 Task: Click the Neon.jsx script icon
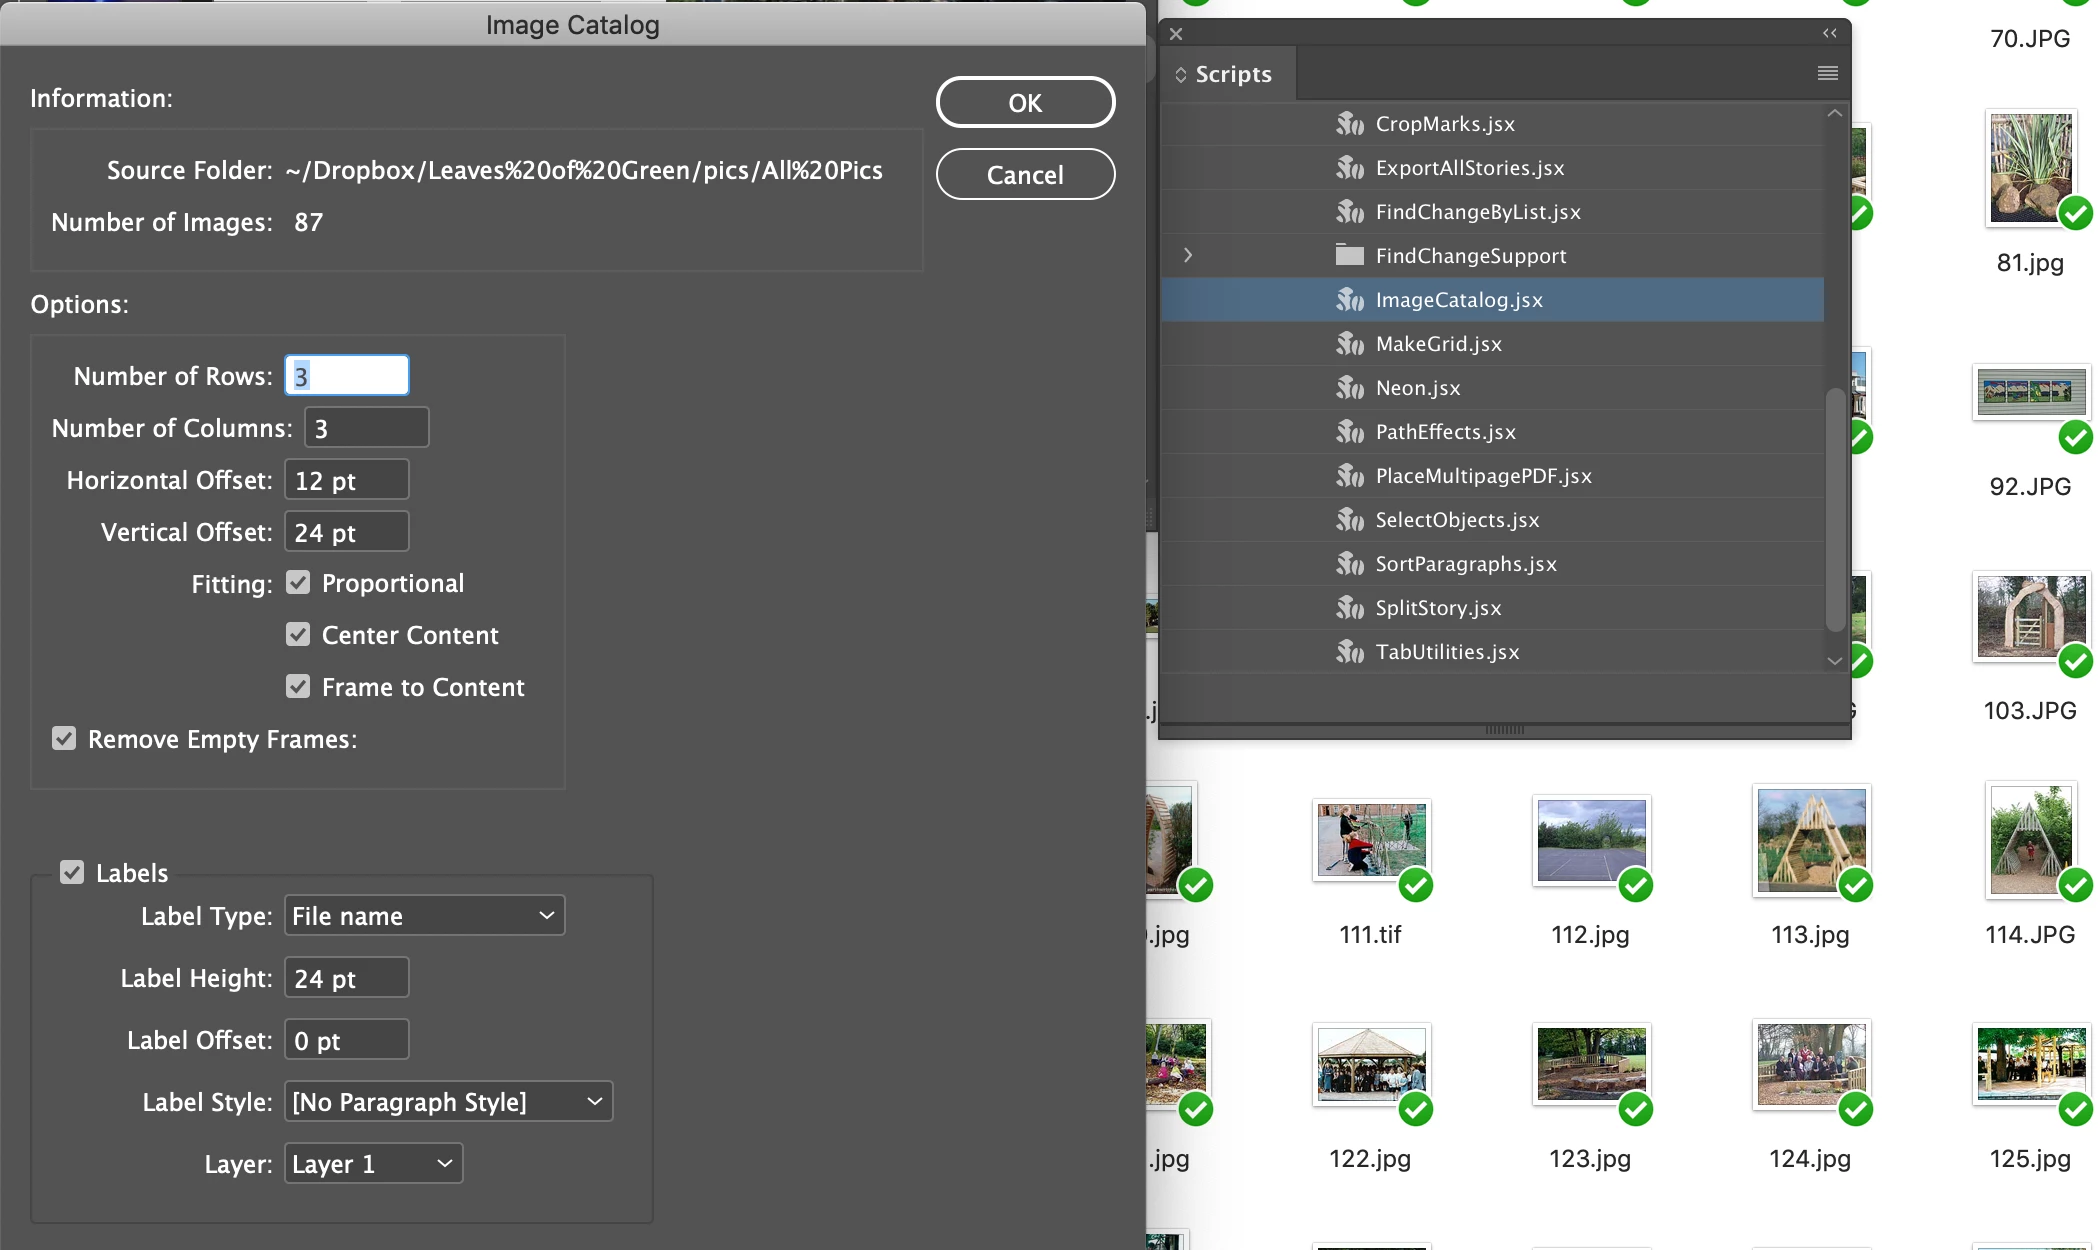pyautogui.click(x=1350, y=388)
